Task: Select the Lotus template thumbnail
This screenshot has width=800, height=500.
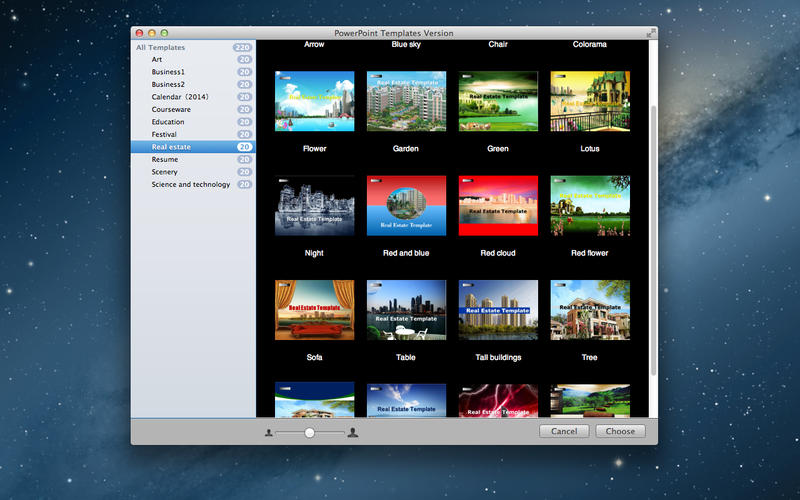Action: (590, 101)
